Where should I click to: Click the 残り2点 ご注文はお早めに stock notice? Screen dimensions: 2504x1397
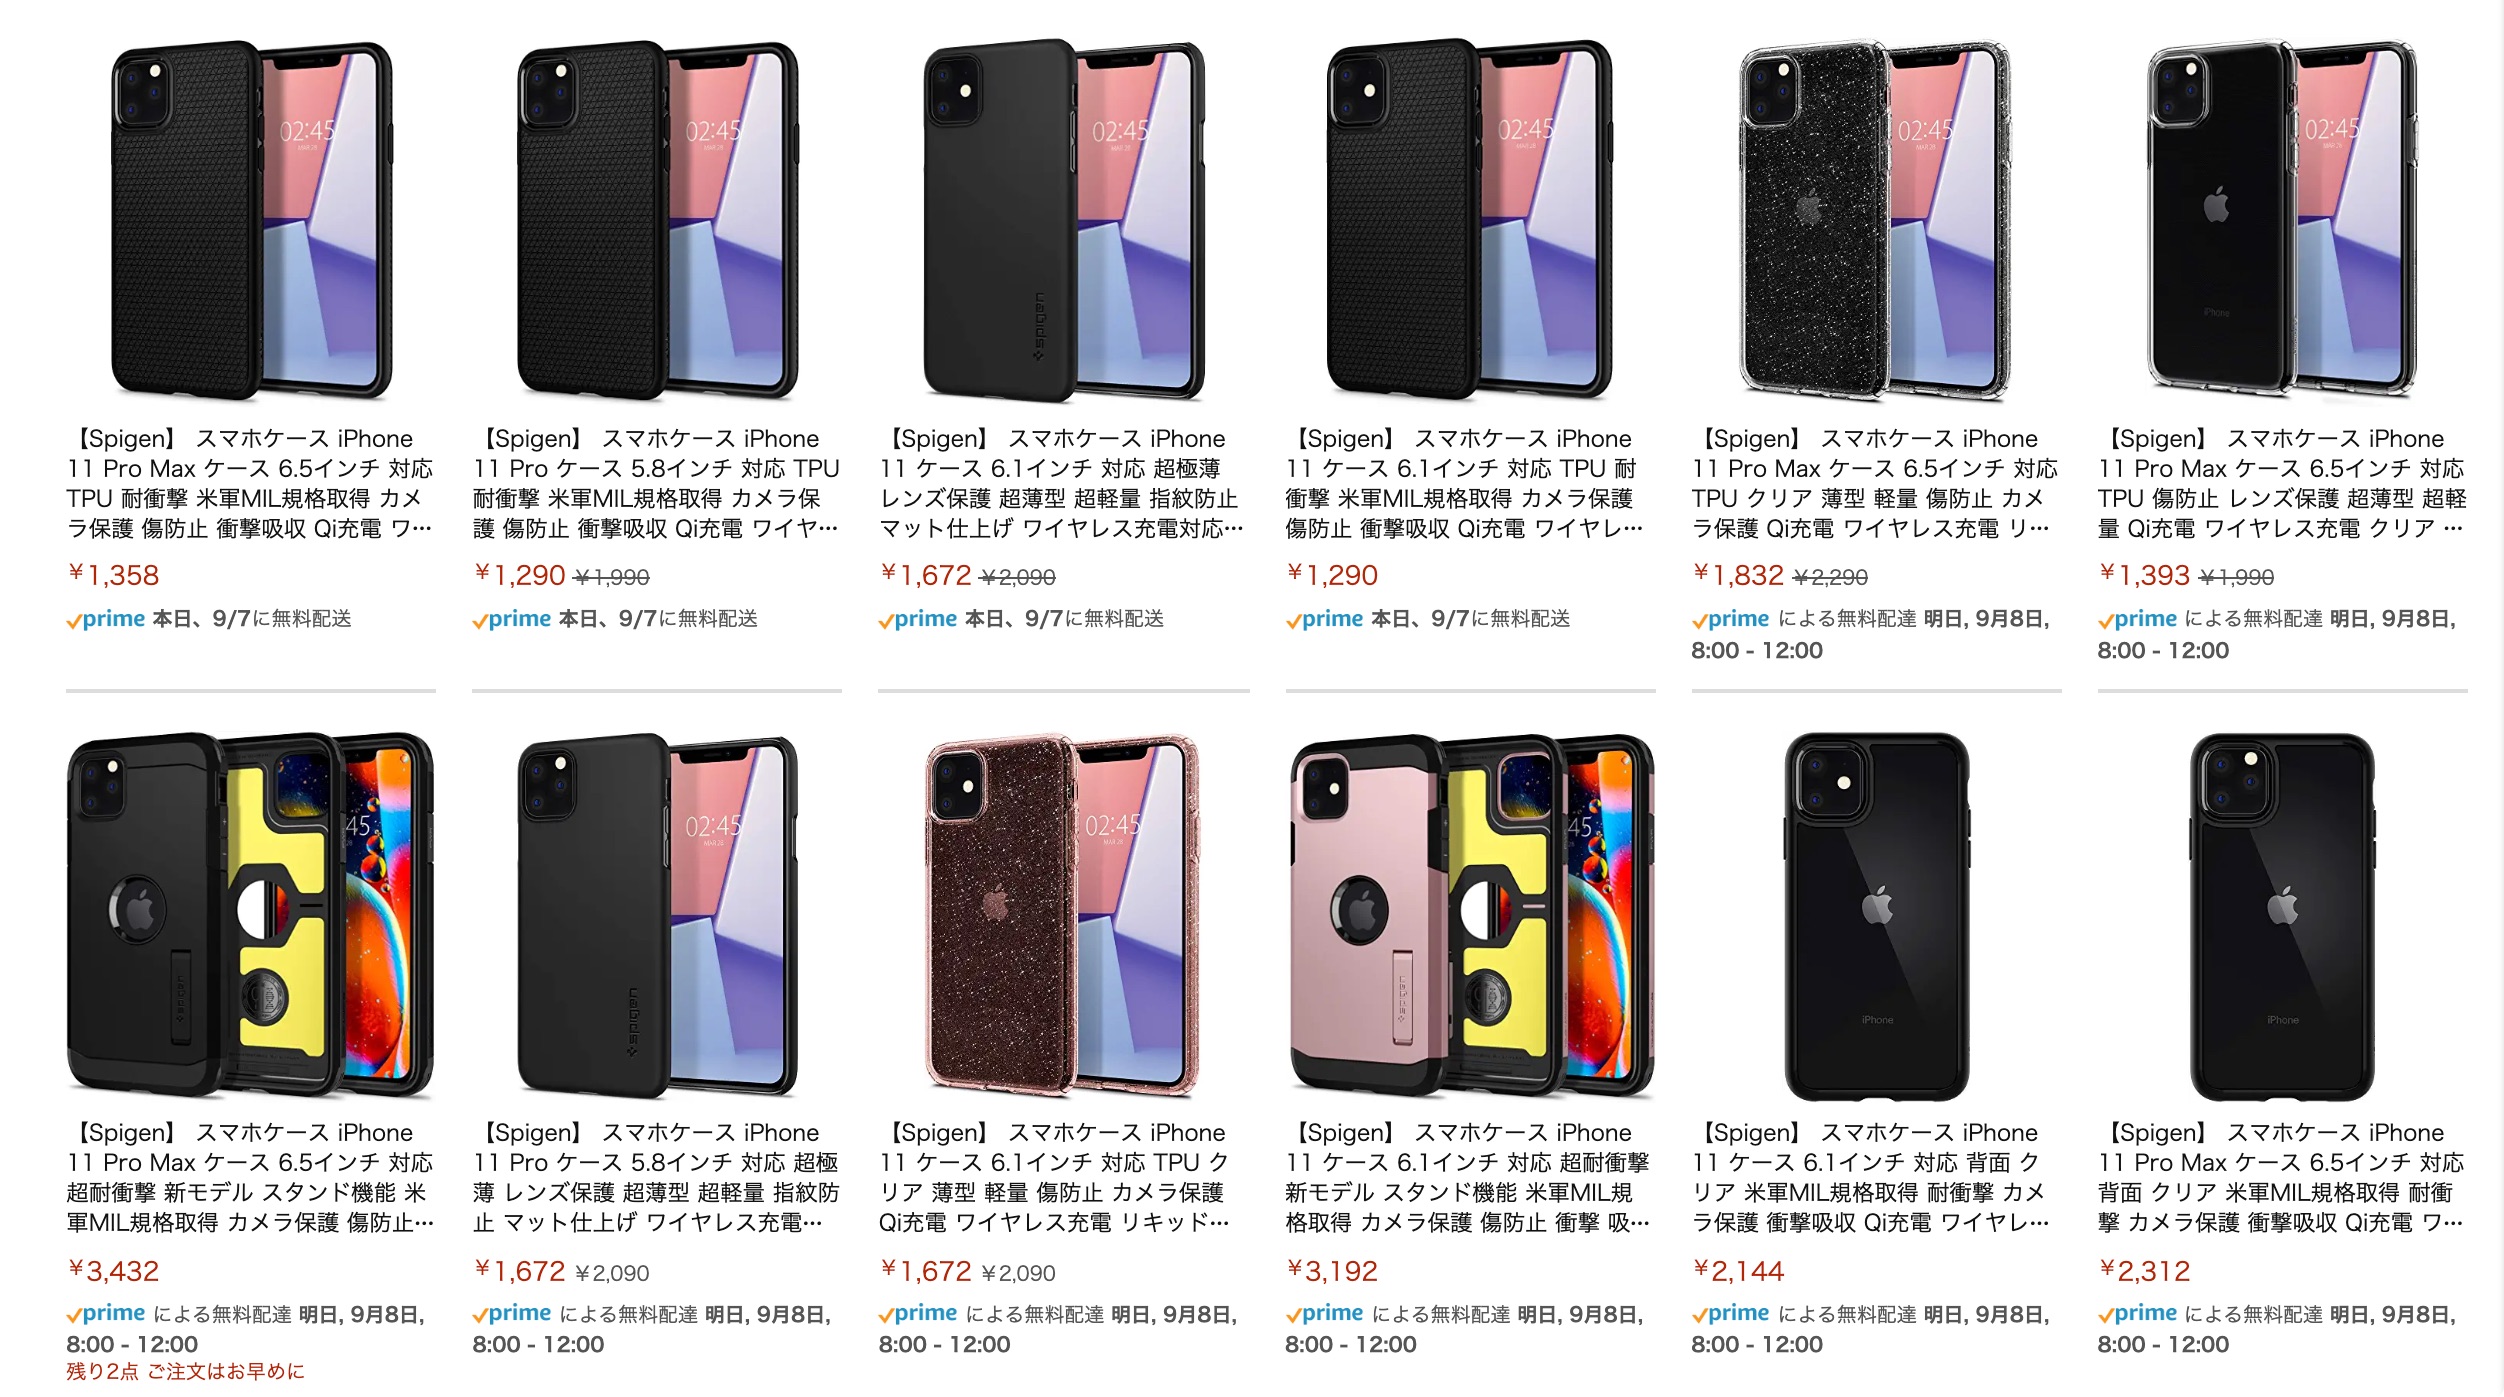coord(185,1371)
